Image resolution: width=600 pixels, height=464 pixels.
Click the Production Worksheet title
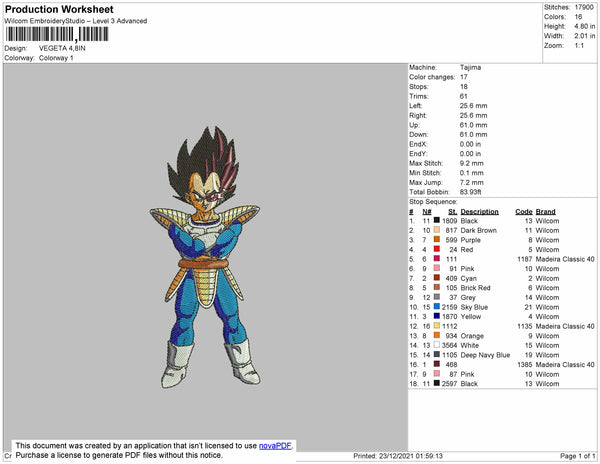tap(59, 10)
